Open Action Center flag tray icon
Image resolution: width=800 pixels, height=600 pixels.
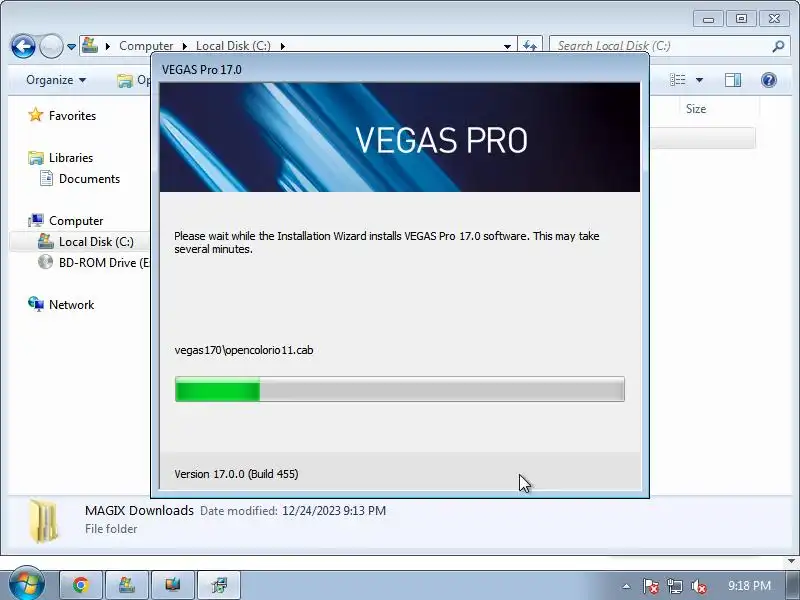(651, 586)
